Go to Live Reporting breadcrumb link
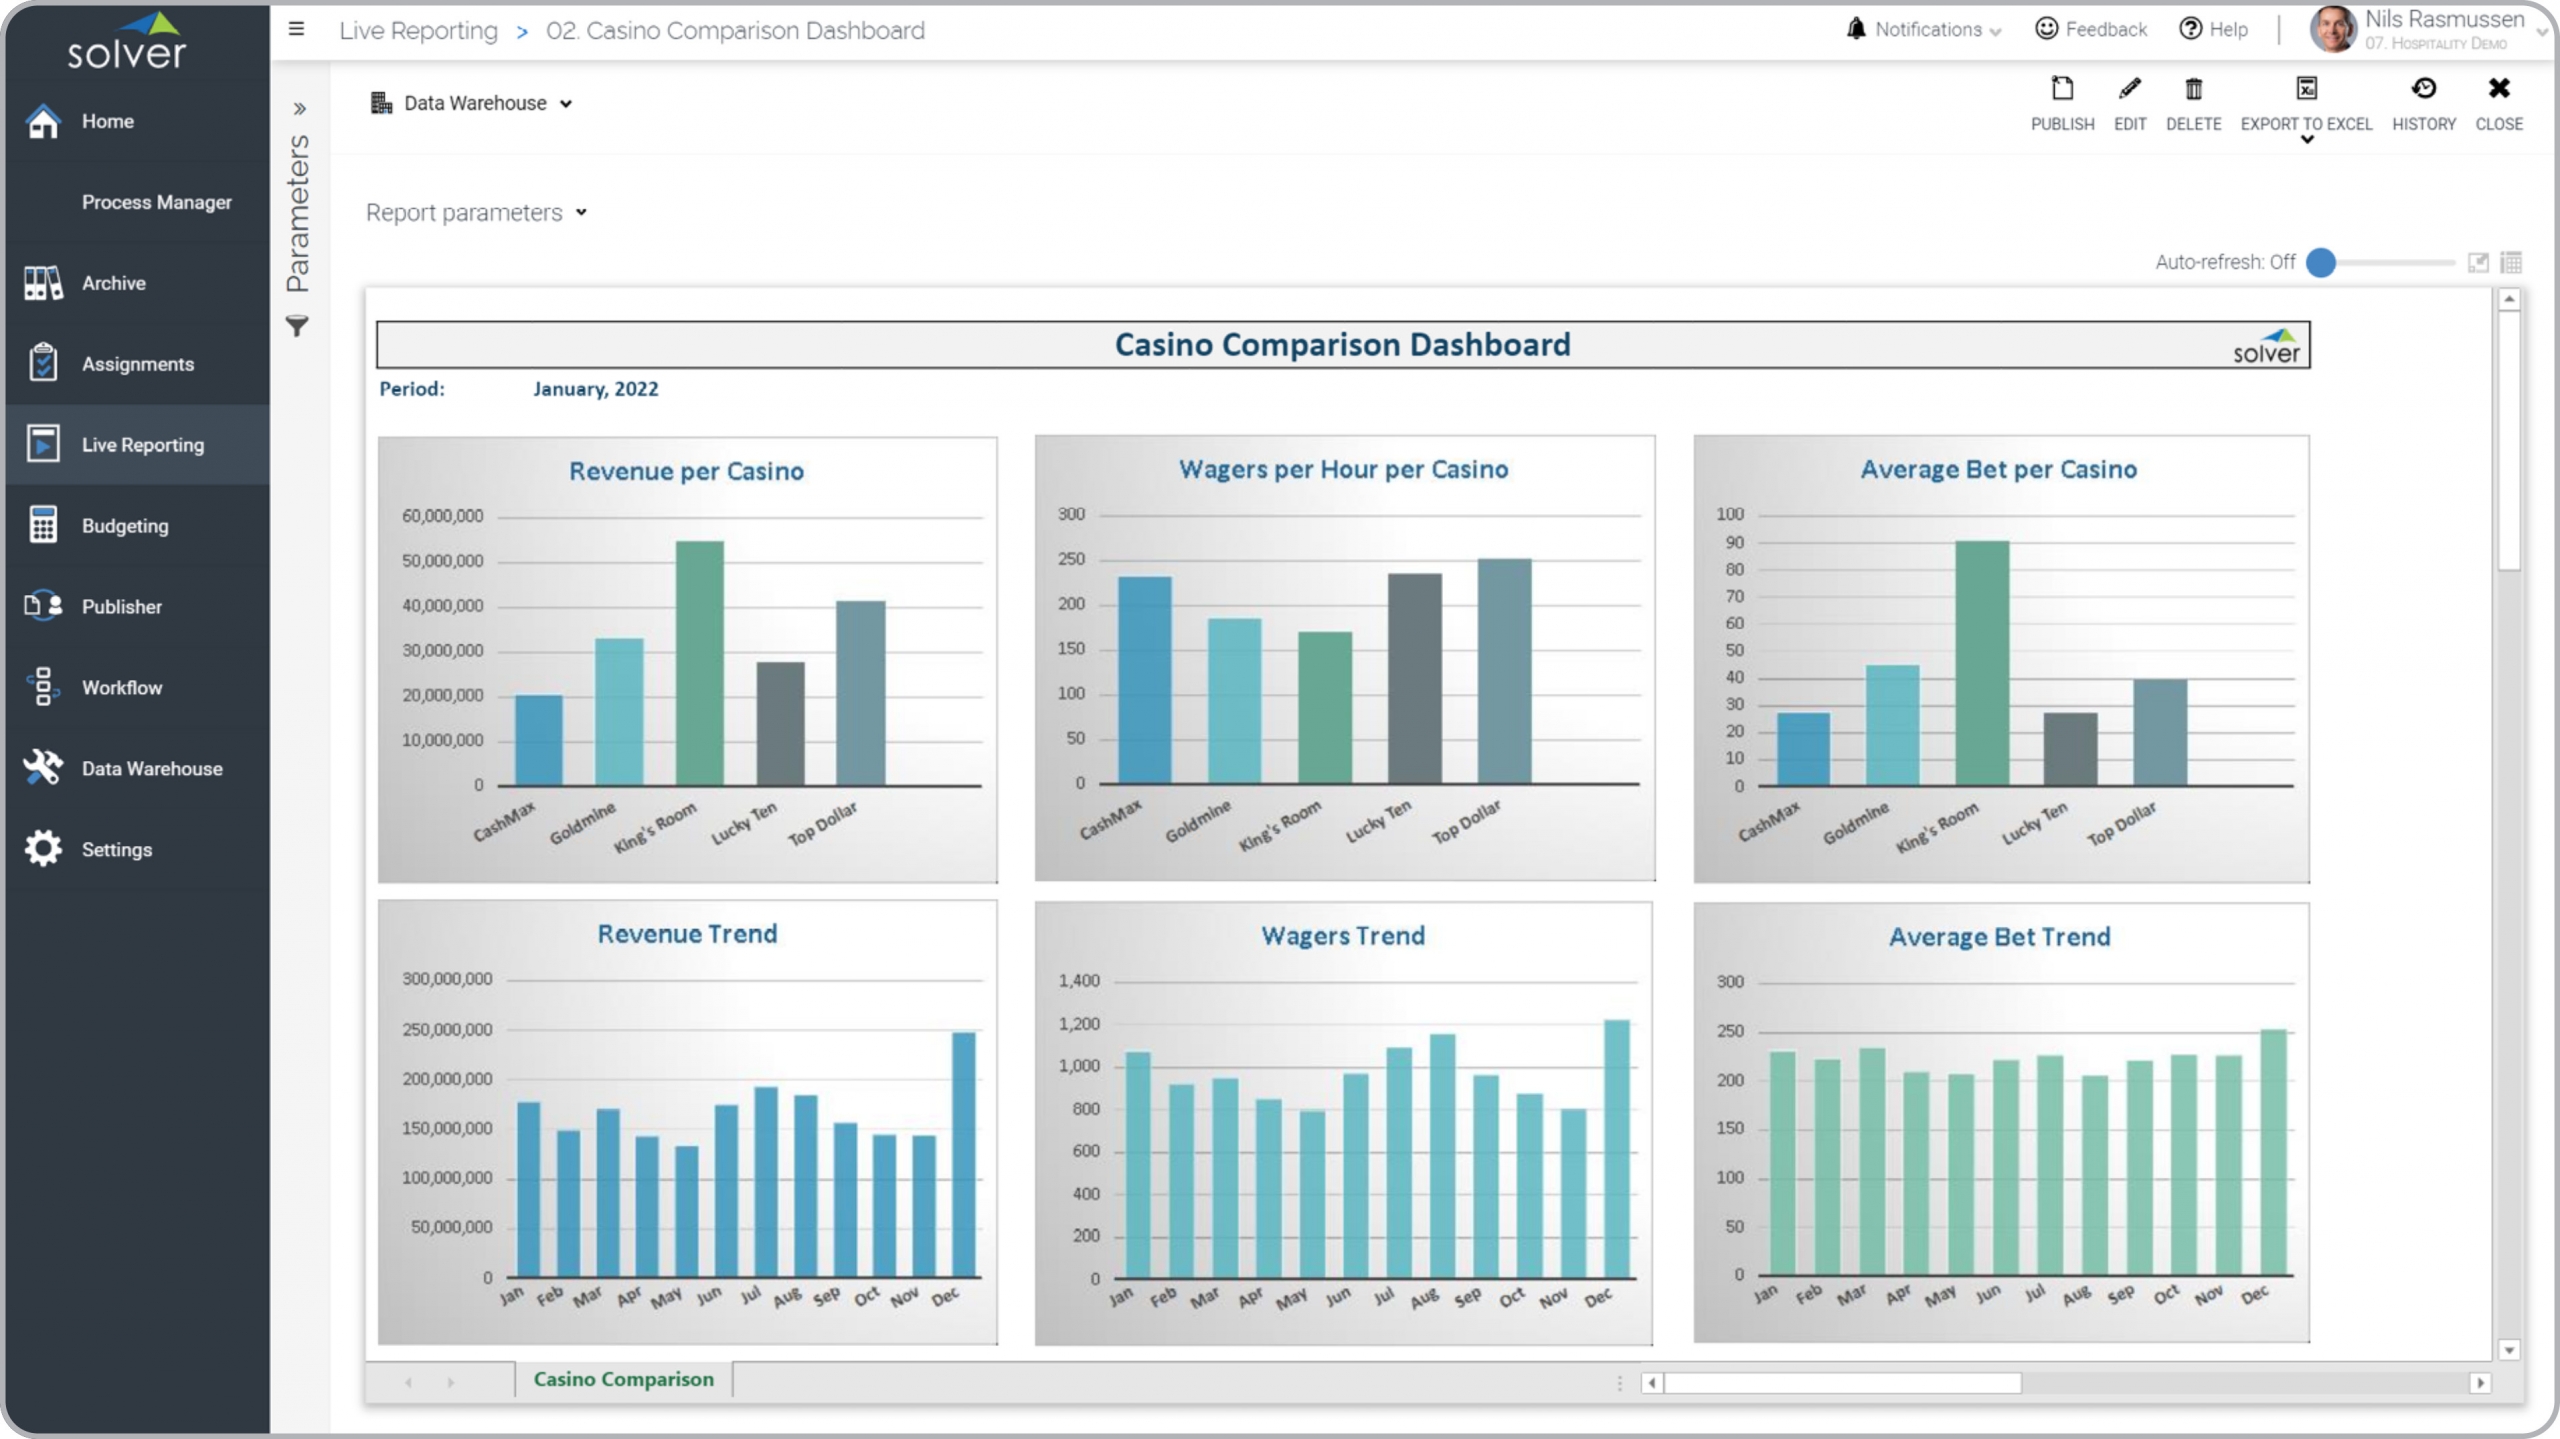 [418, 31]
